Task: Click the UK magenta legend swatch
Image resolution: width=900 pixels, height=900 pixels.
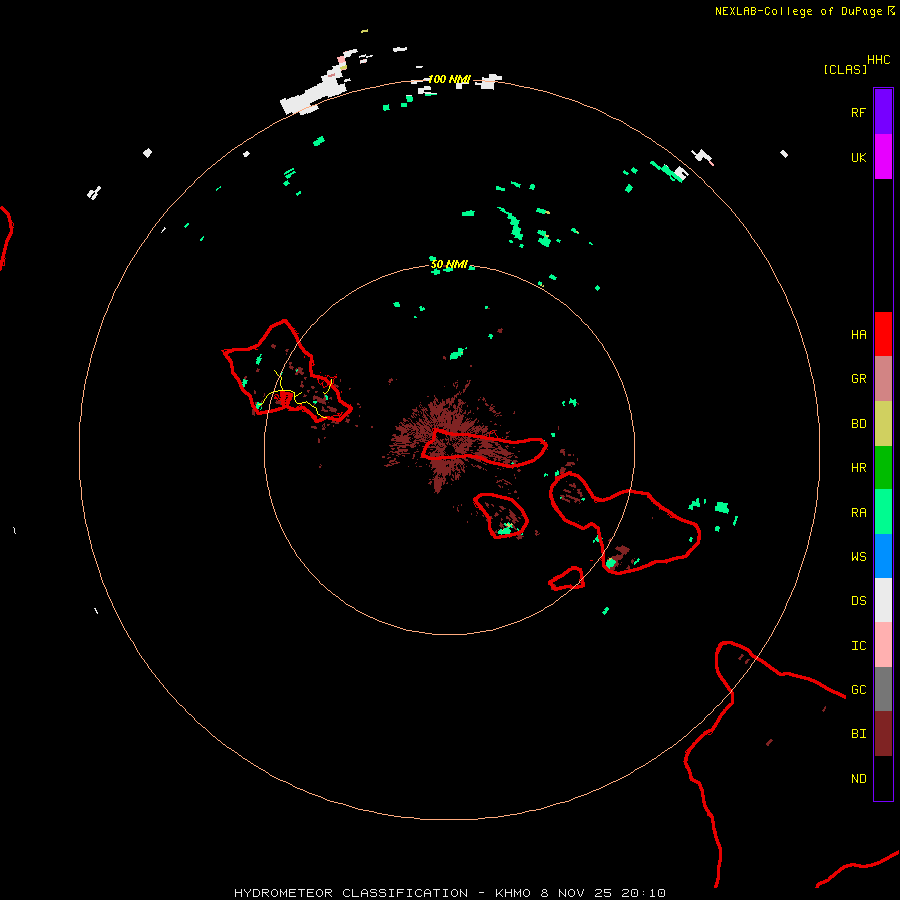Action: click(883, 157)
